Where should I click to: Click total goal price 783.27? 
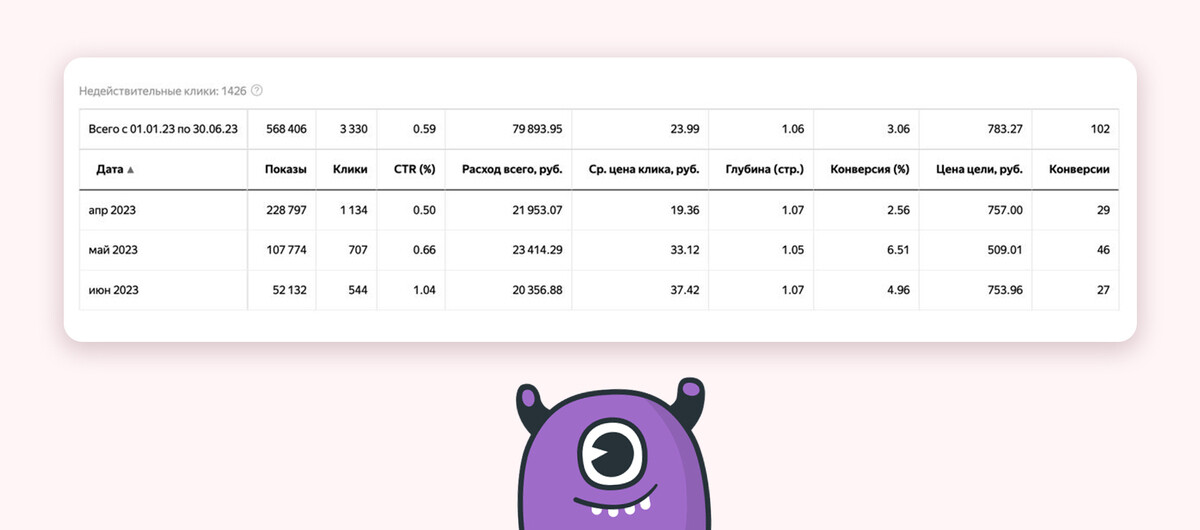point(1003,129)
